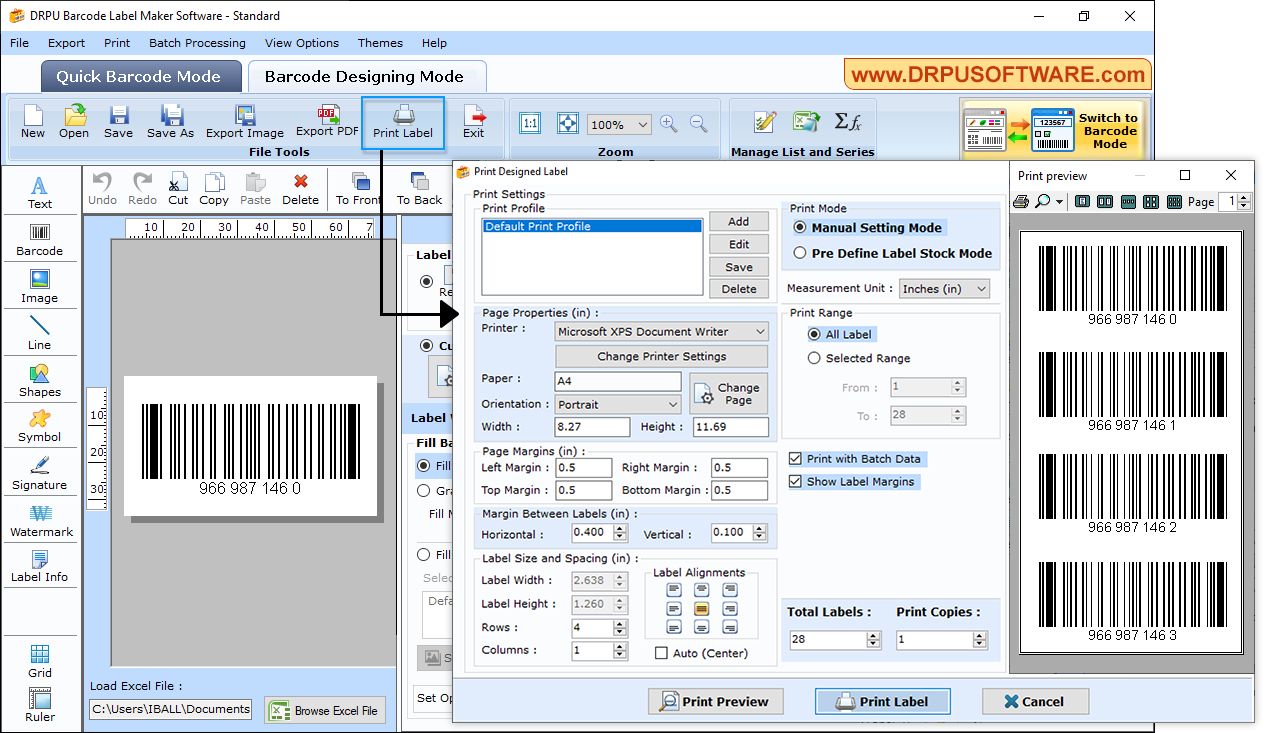The image size is (1264, 733).
Task: Click Change Printer Settings
Action: 661,356
